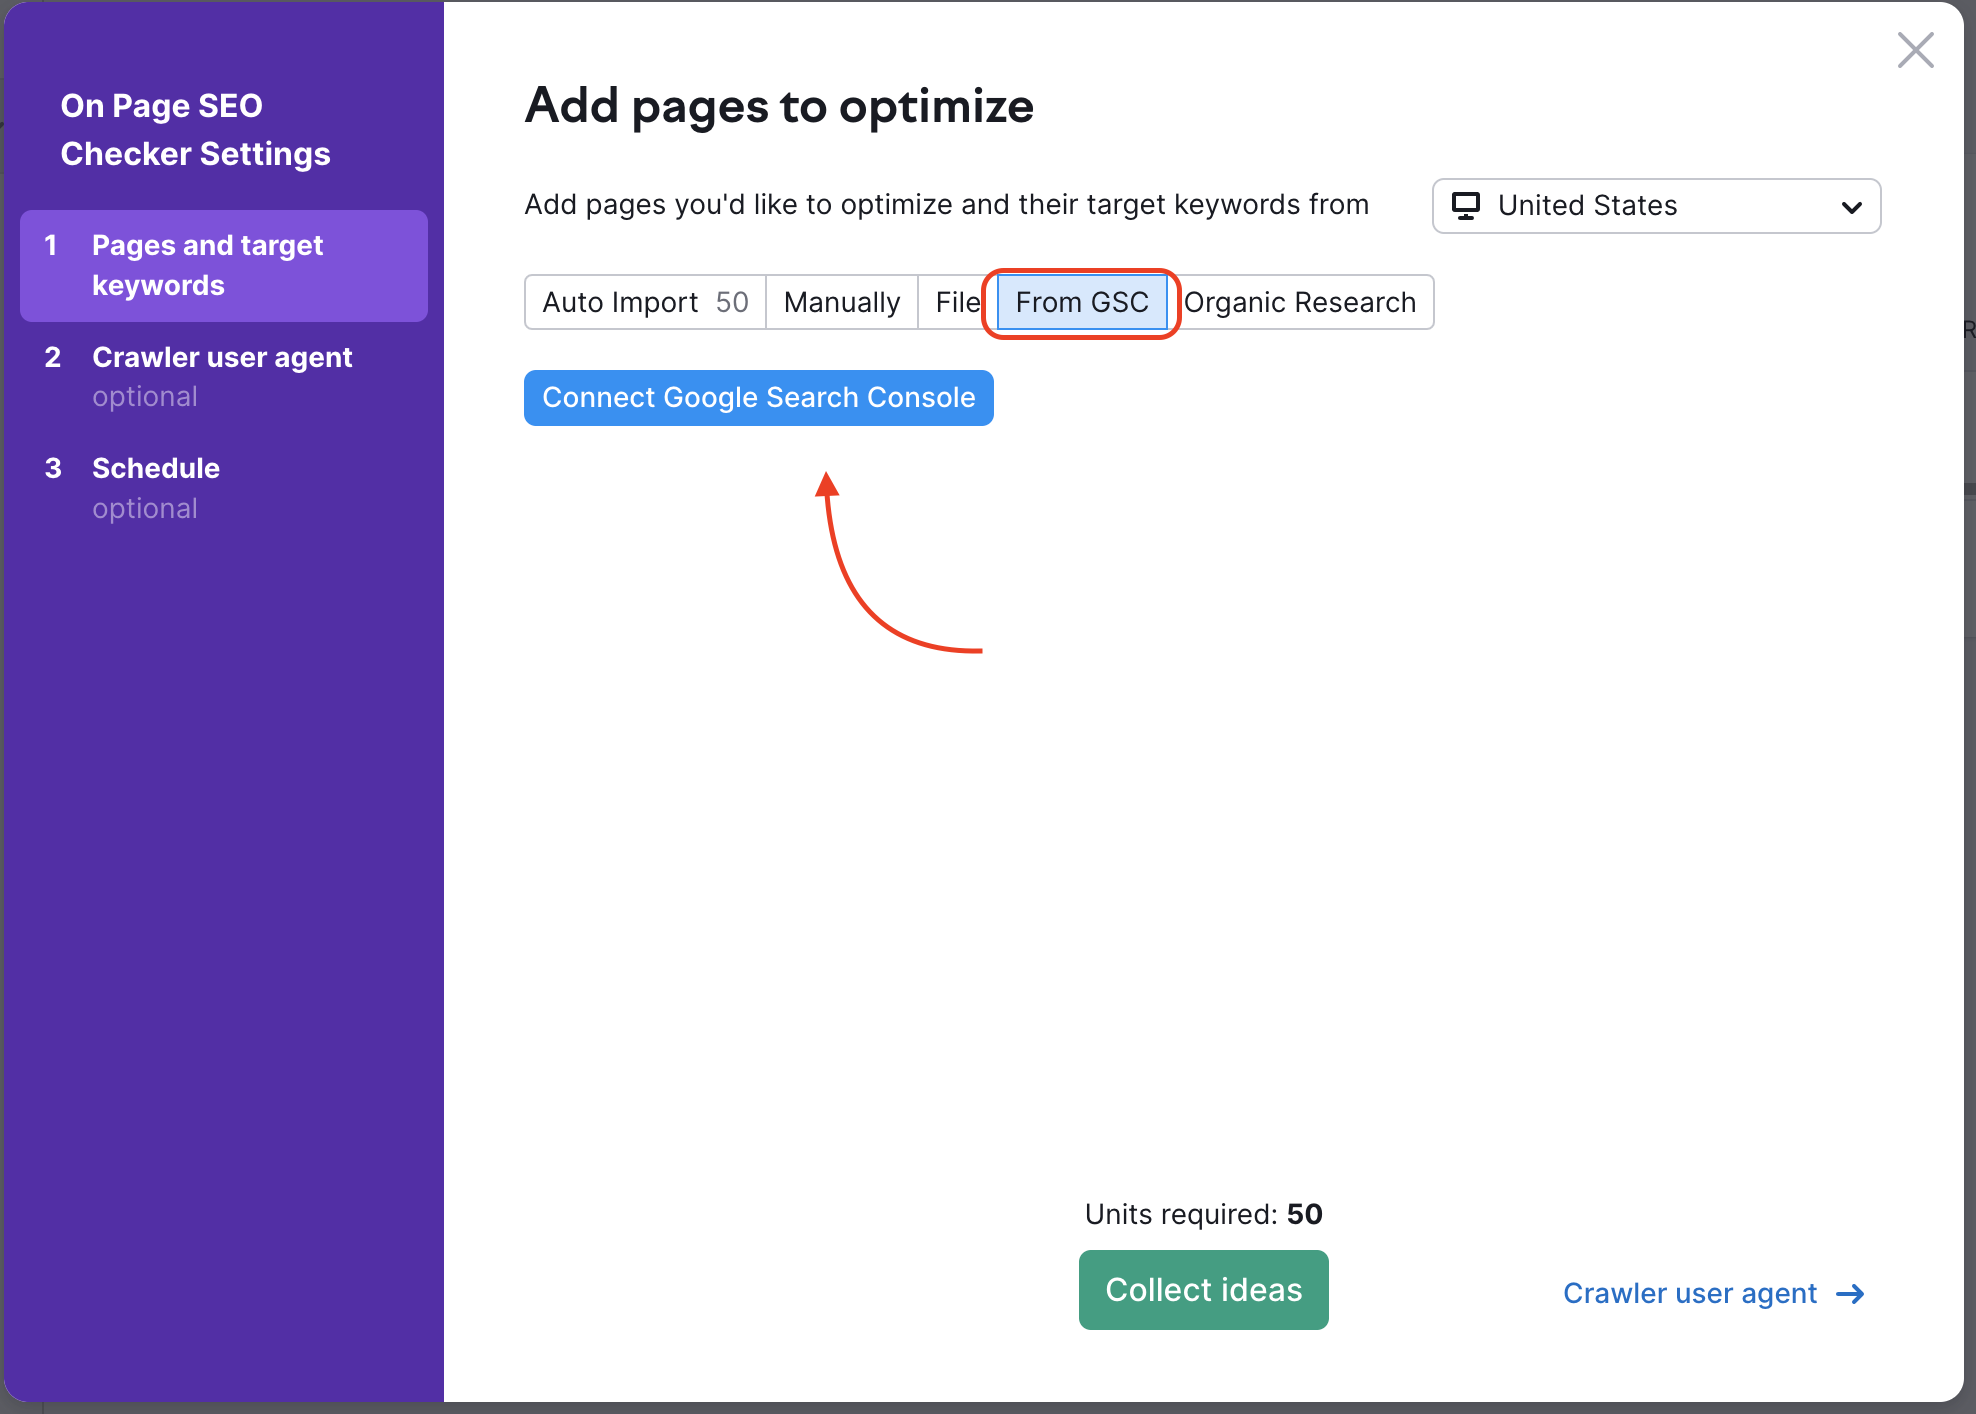Click the 'On Page SEO Checker Settings' title
Image resolution: width=1976 pixels, height=1414 pixels.
(196, 130)
